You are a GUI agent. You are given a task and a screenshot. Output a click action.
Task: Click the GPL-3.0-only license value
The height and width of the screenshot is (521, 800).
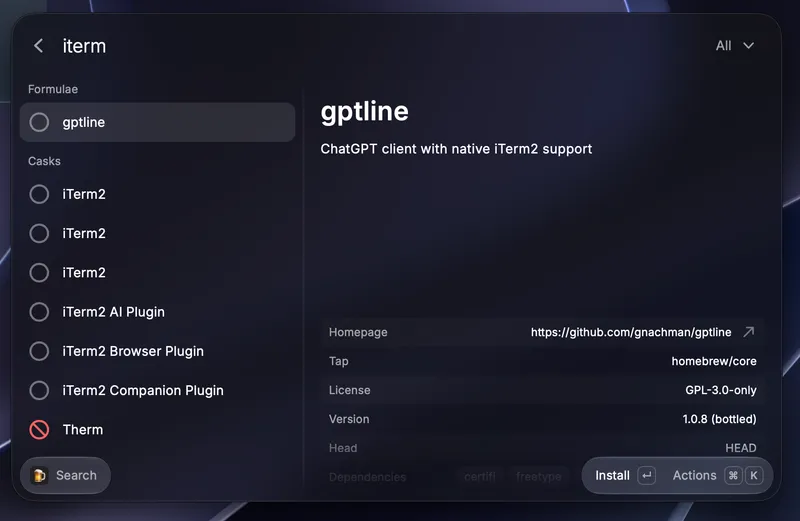pyautogui.click(x=720, y=390)
